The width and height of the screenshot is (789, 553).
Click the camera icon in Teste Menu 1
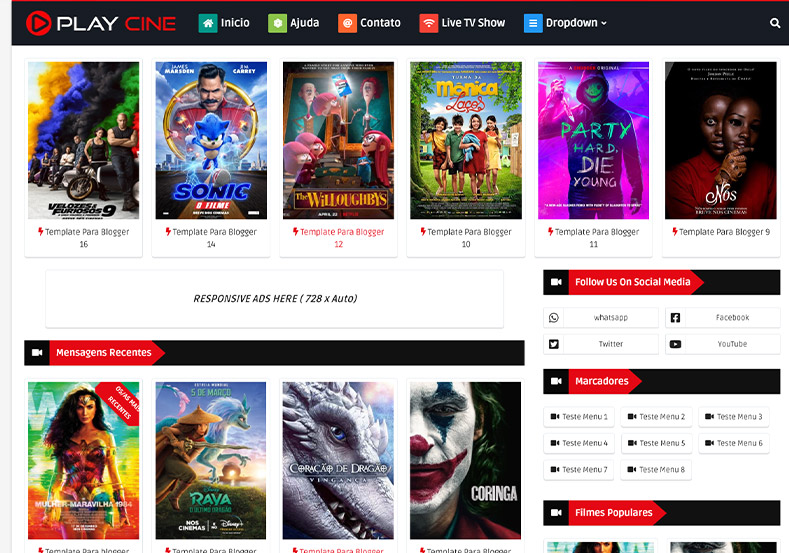tap(555, 417)
